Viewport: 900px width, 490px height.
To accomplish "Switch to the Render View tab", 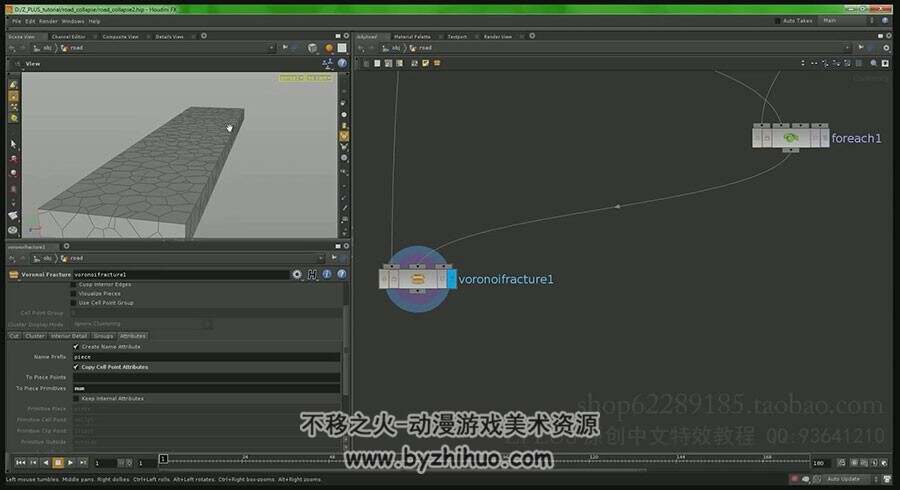I will (498, 36).
